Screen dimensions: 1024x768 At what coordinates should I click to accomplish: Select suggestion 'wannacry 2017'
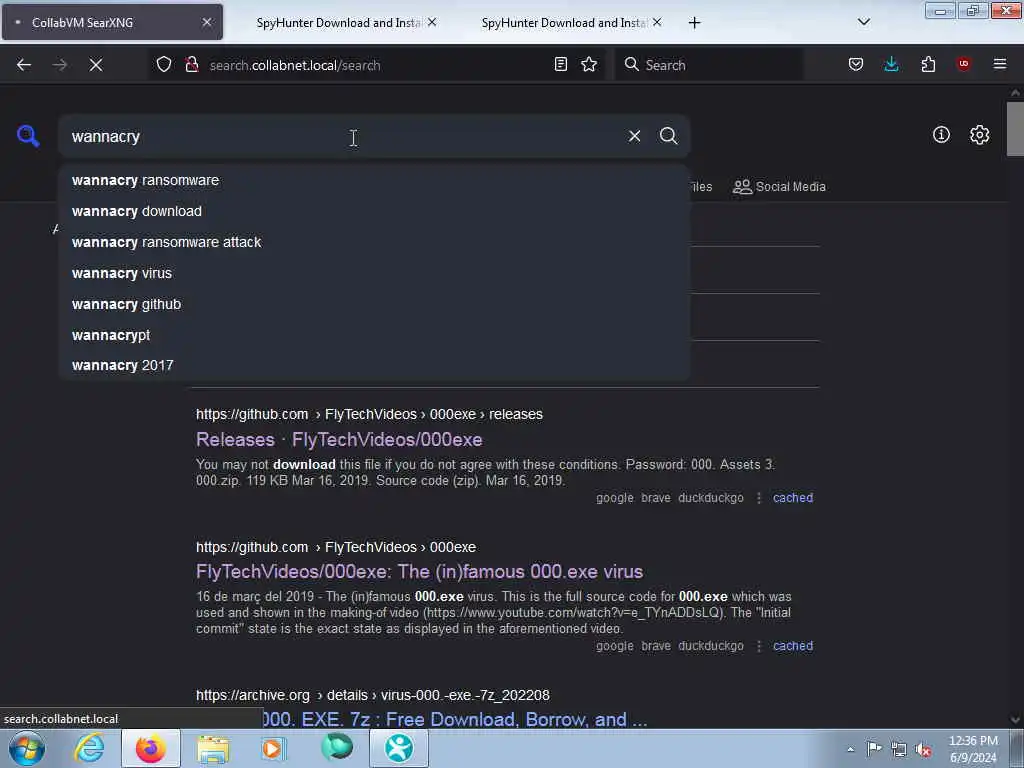point(374,365)
